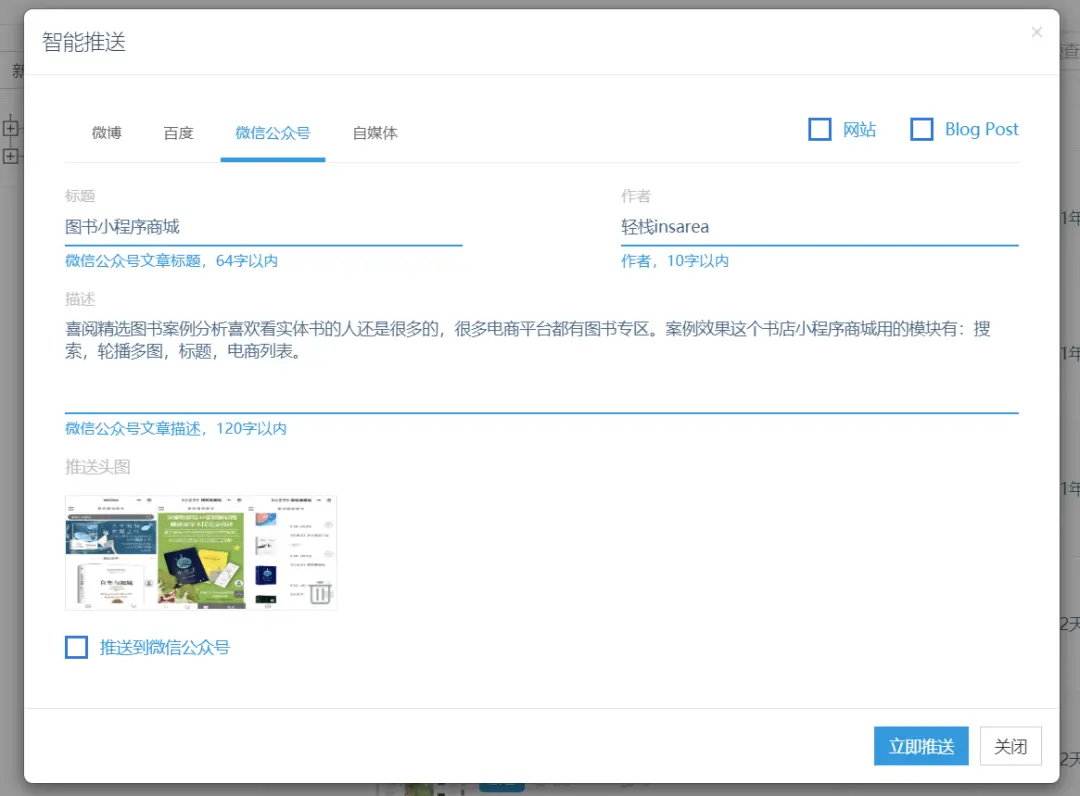Tick the Blog Post checkbox box
The height and width of the screenshot is (796, 1080).
[921, 130]
